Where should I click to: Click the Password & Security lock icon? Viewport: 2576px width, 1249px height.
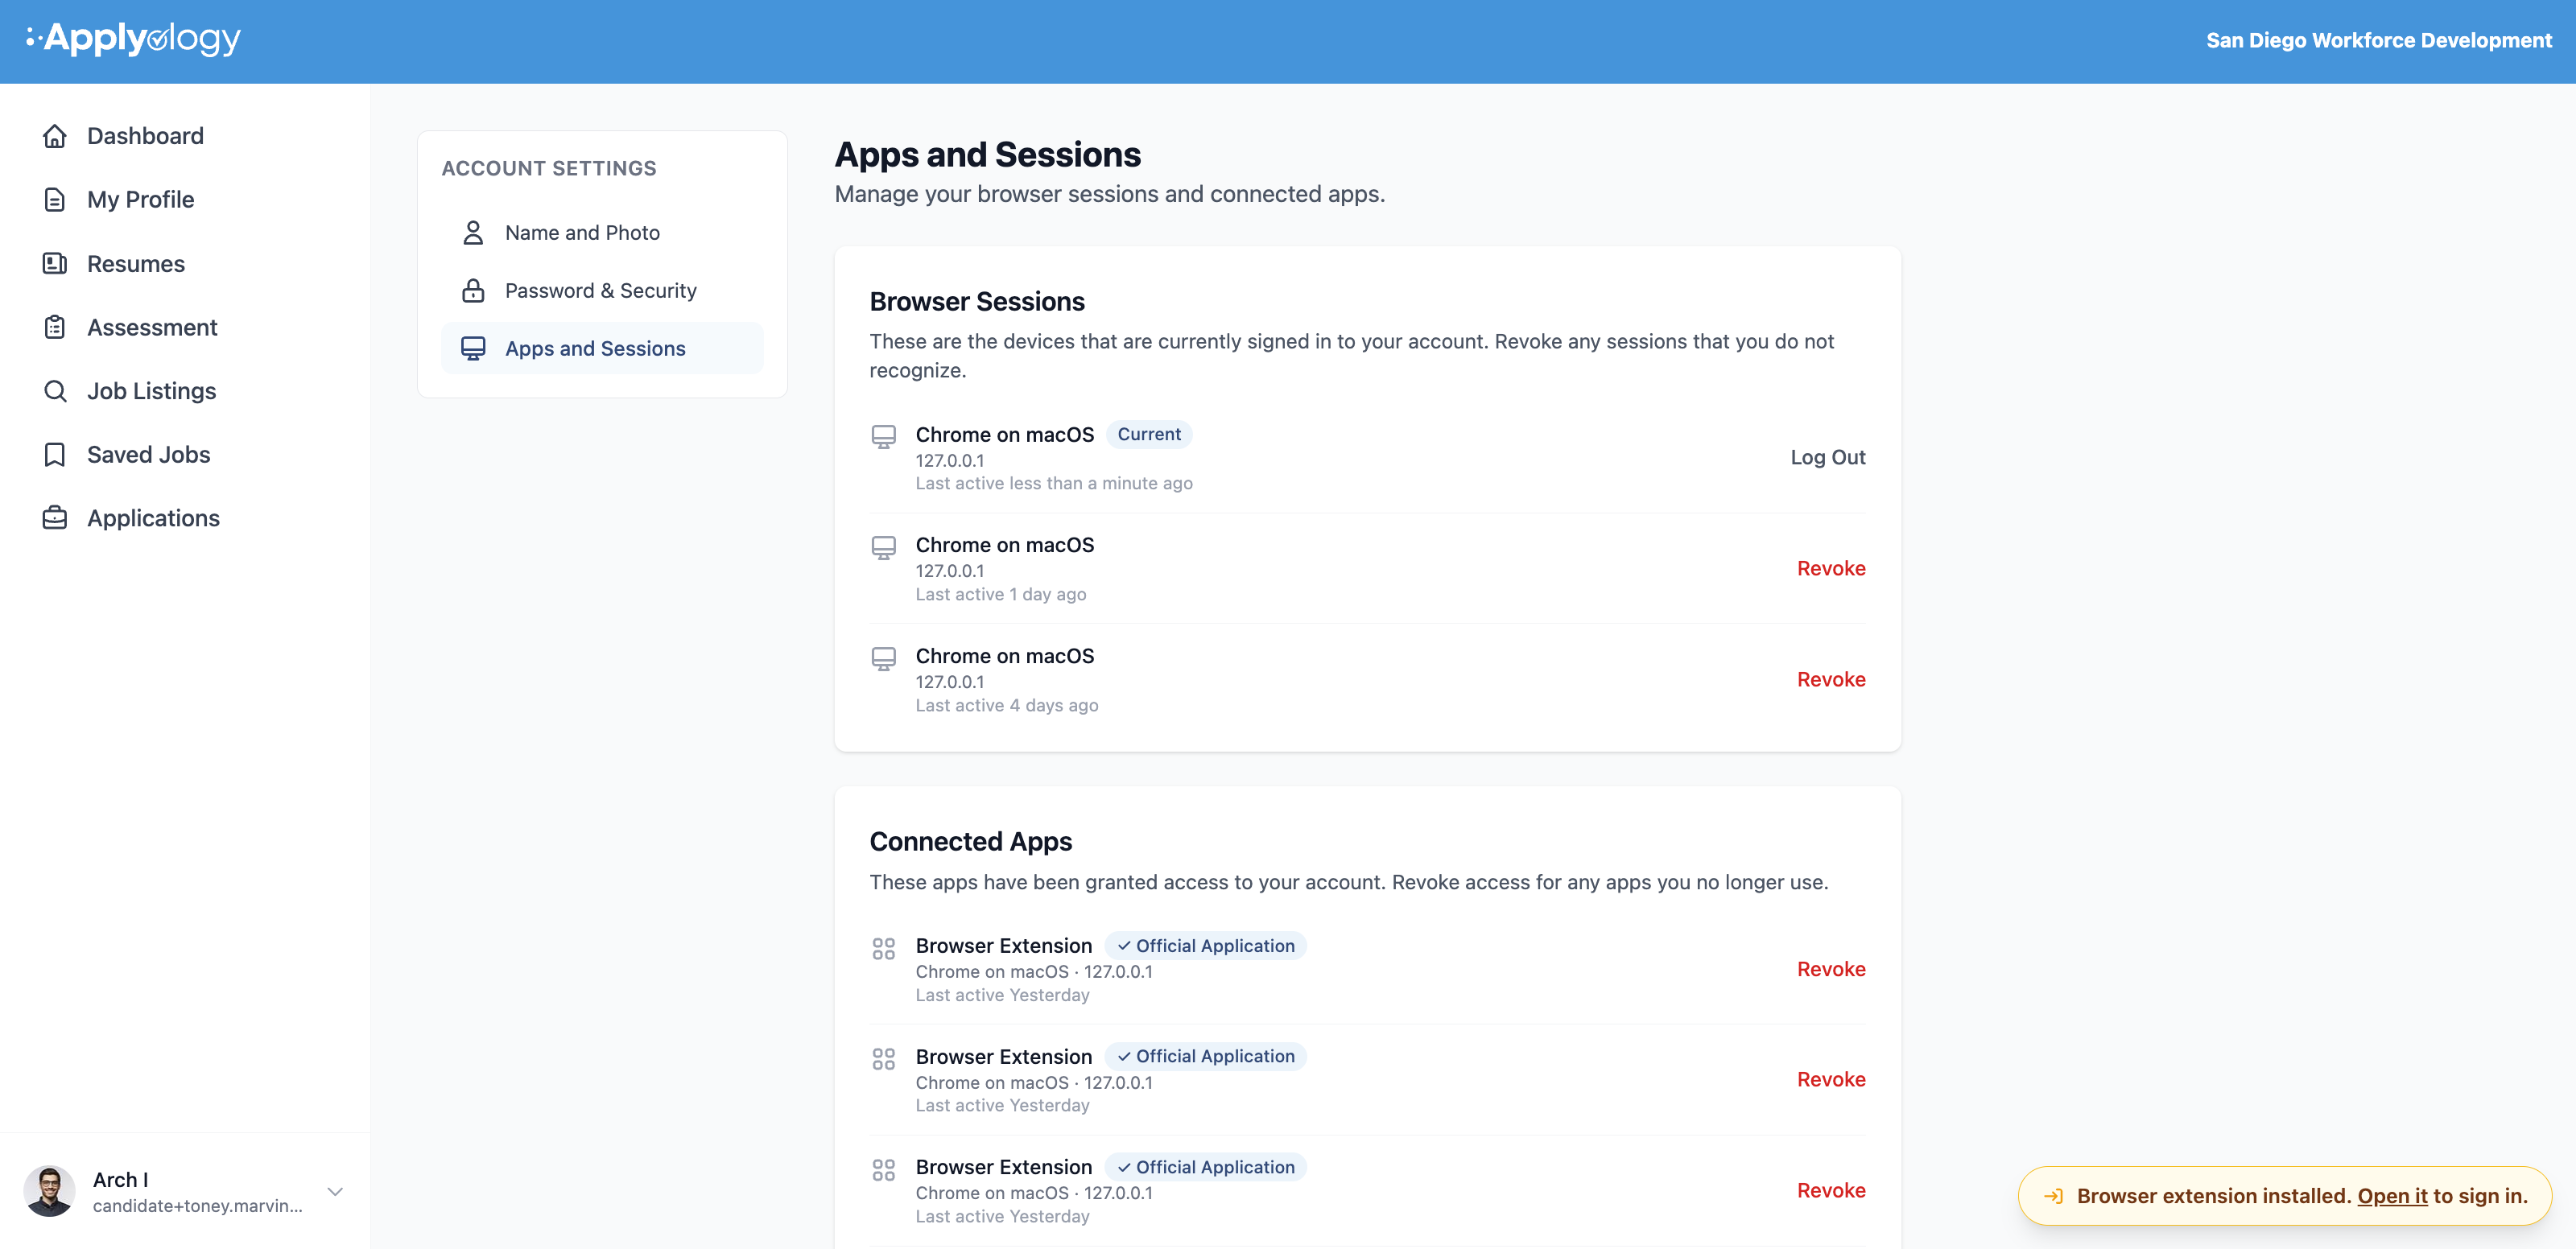pos(473,291)
